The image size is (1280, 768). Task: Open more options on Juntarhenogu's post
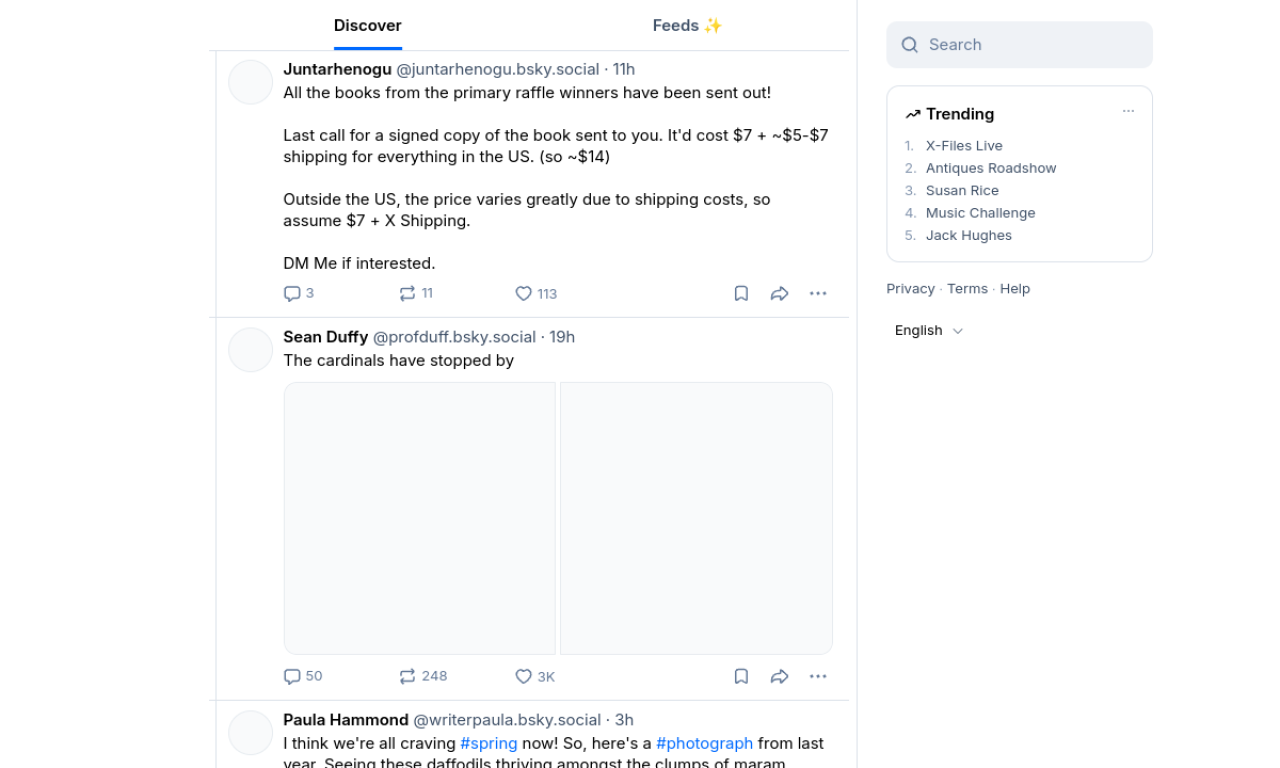pyautogui.click(x=818, y=293)
